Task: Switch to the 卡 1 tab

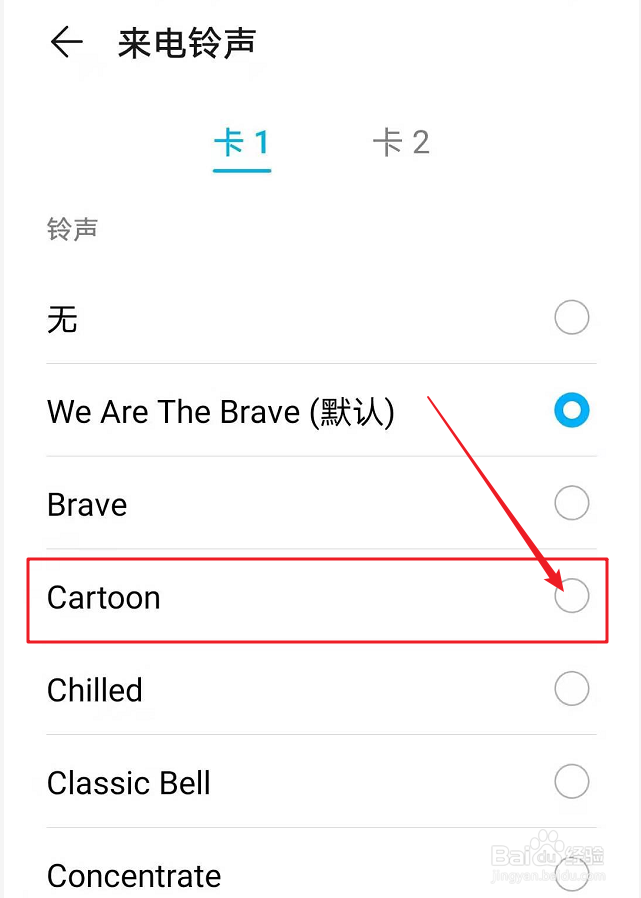Action: coord(242,142)
